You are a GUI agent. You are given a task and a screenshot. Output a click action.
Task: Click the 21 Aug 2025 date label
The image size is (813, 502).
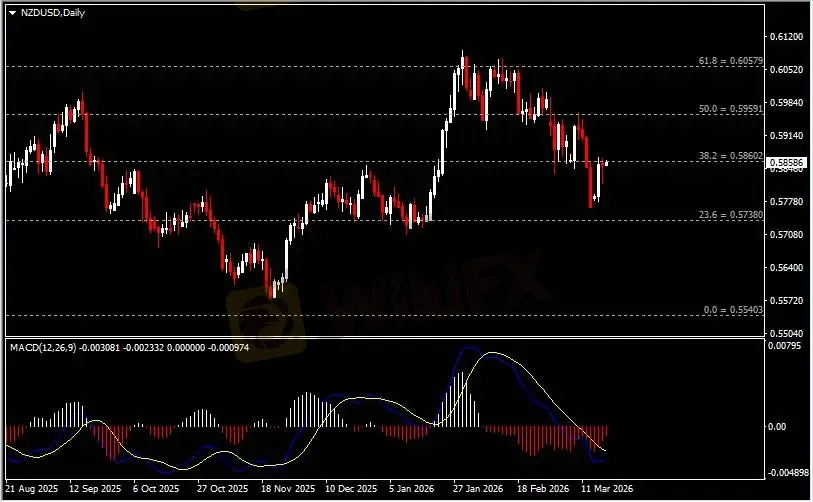pyautogui.click(x=33, y=491)
